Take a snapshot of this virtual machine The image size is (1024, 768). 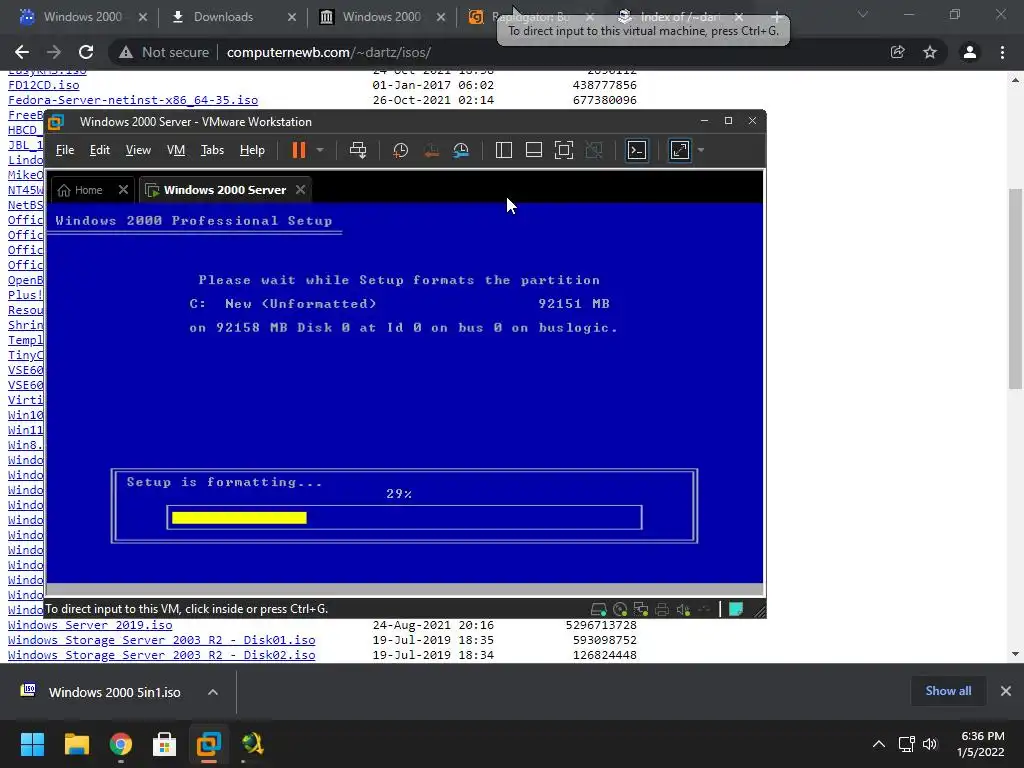tap(400, 150)
